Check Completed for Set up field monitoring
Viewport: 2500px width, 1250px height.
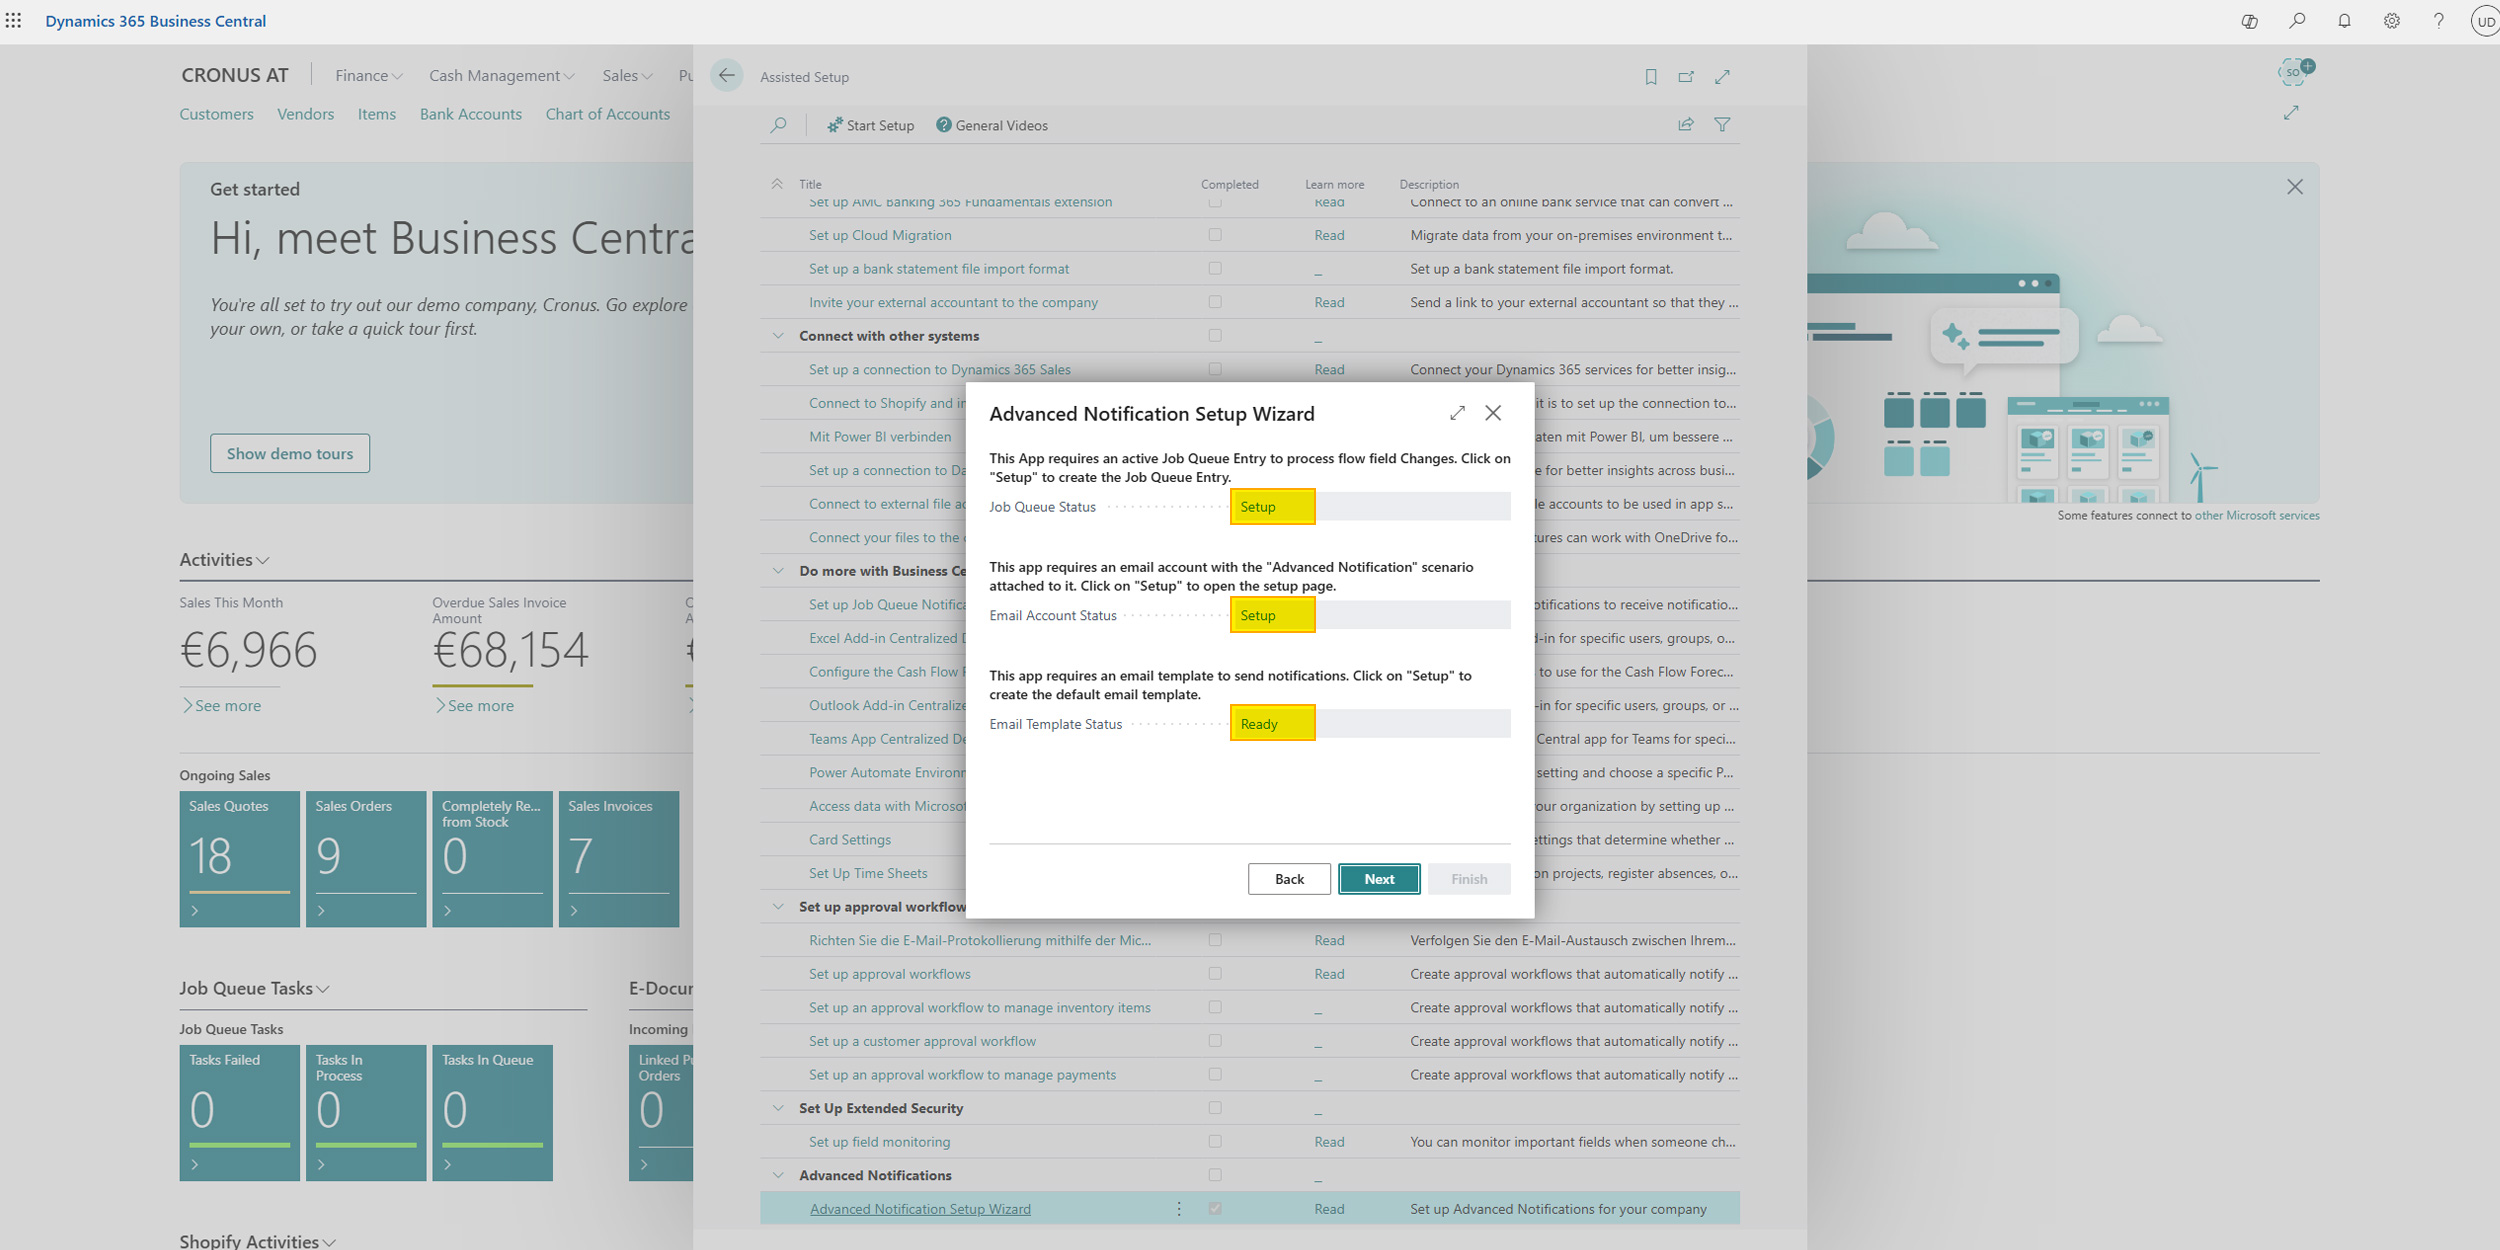pos(1215,1141)
